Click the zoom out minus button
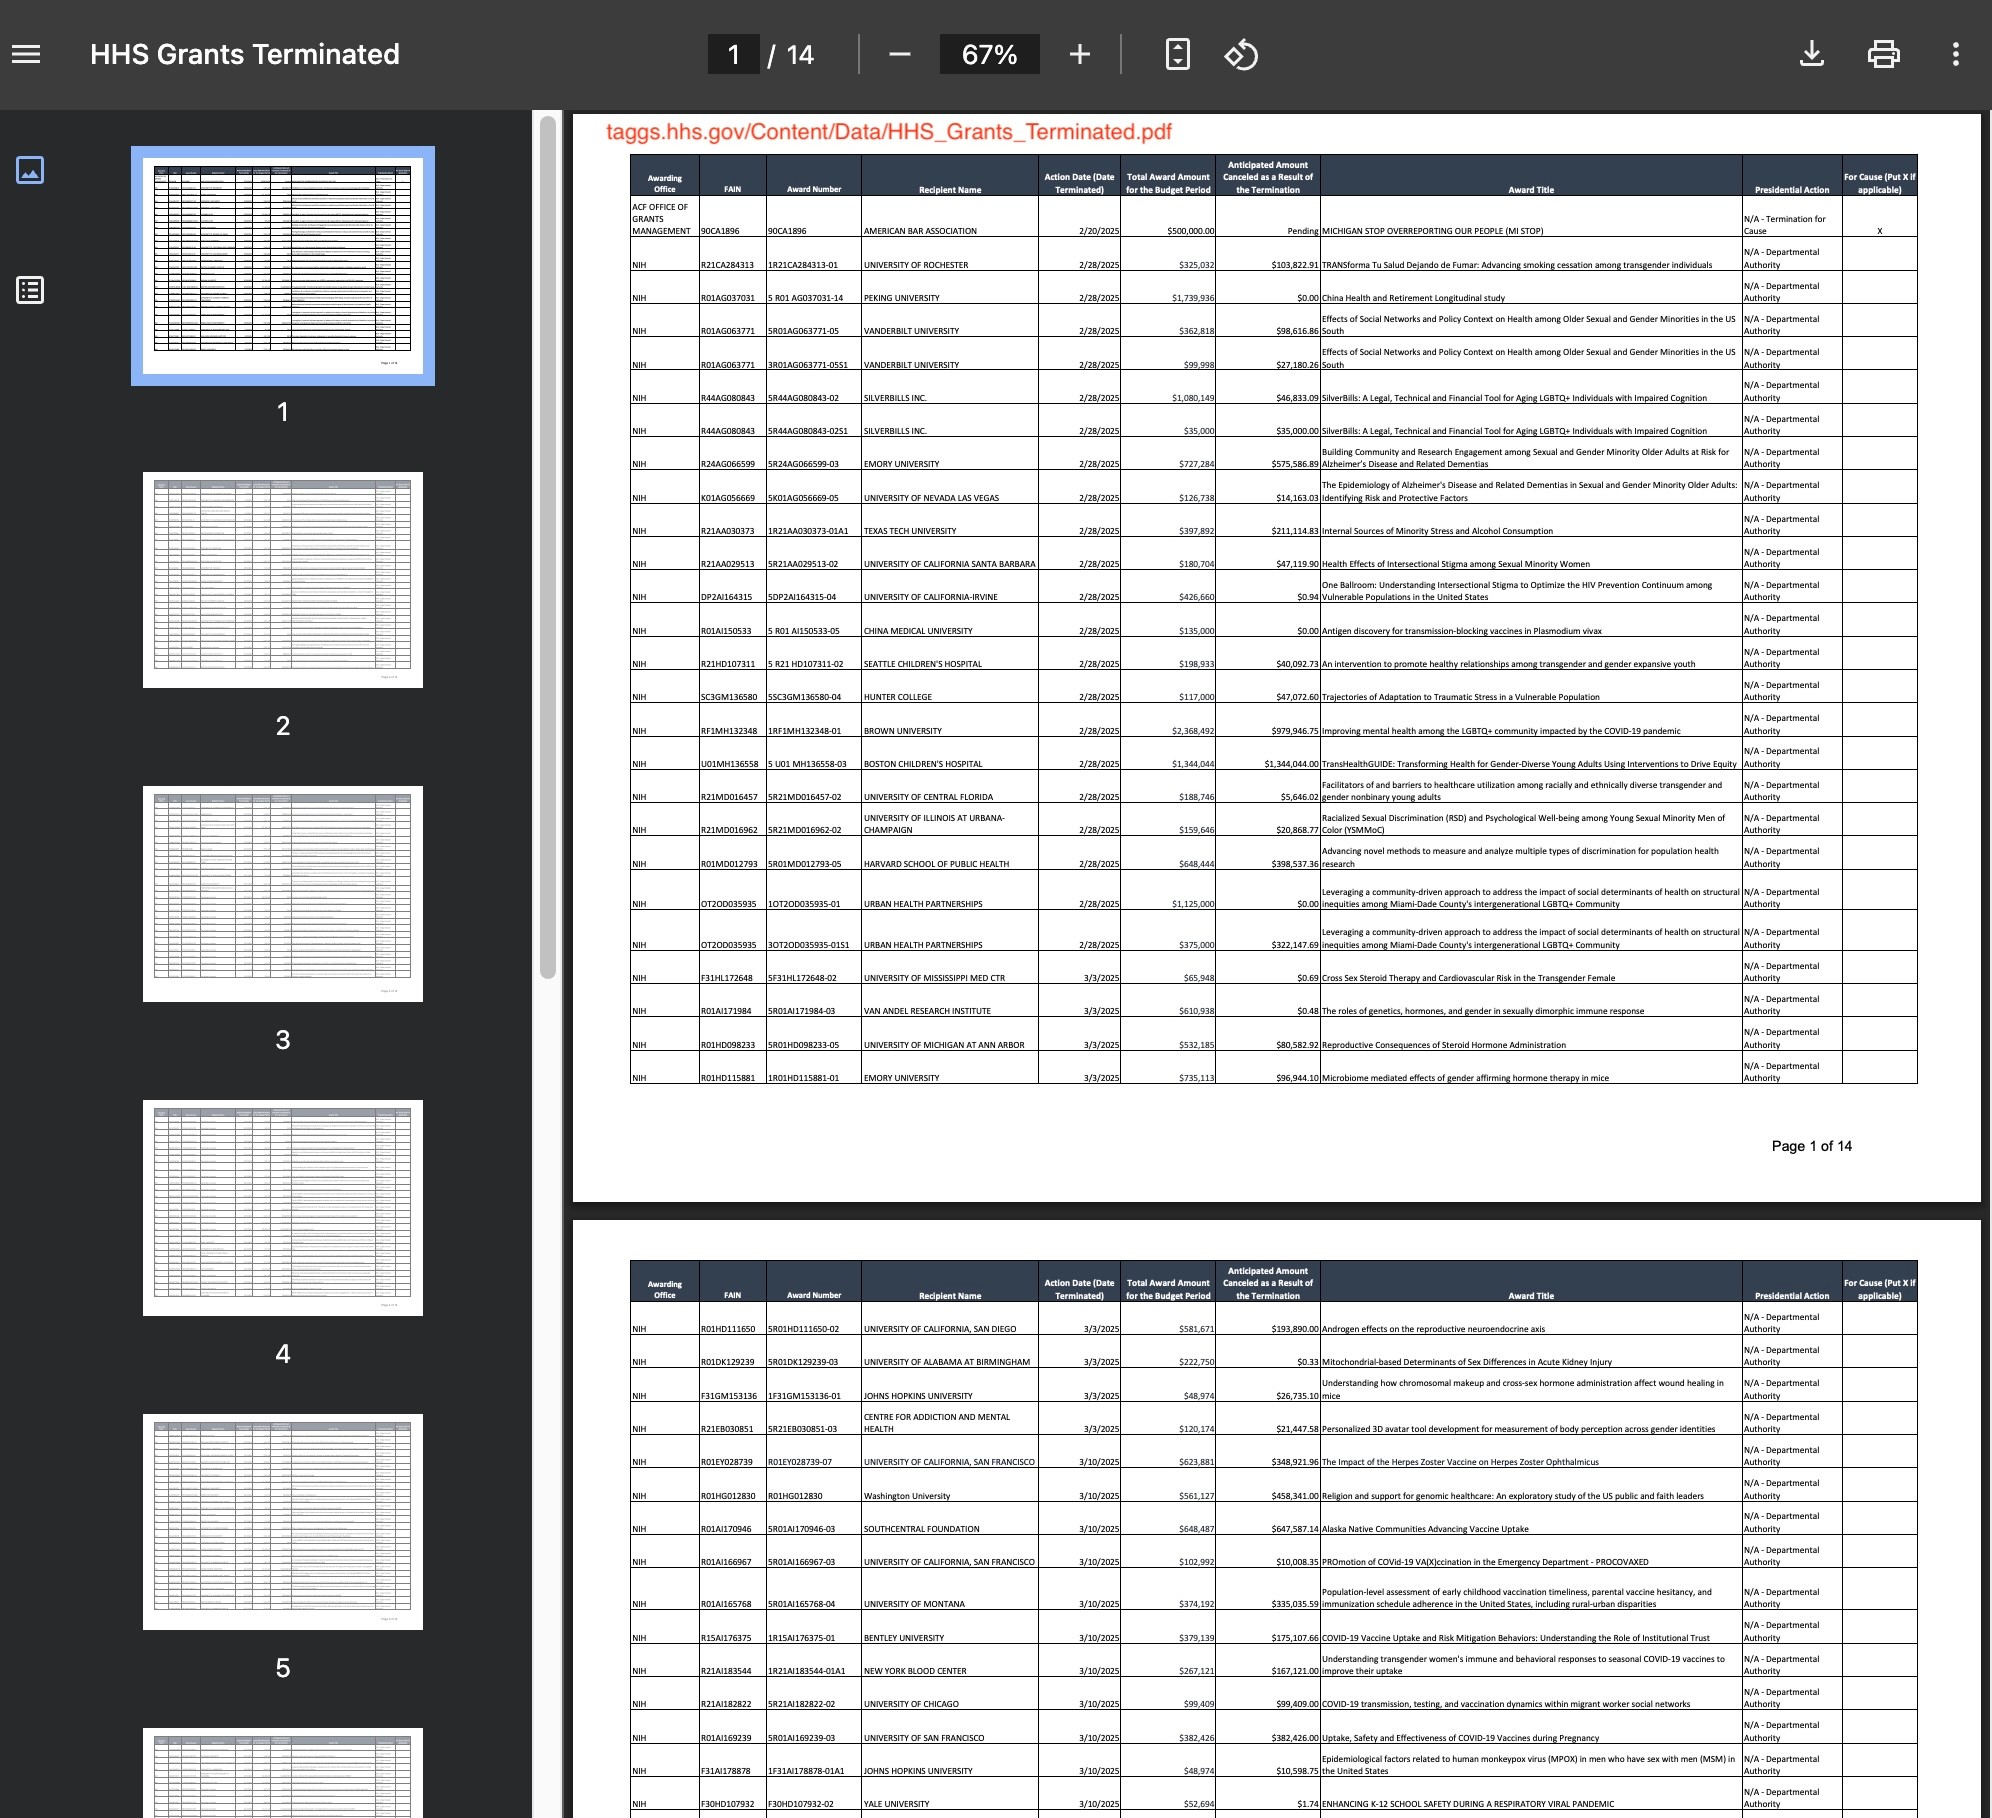Viewport: 1992px width, 1818px height. pyautogui.click(x=899, y=54)
